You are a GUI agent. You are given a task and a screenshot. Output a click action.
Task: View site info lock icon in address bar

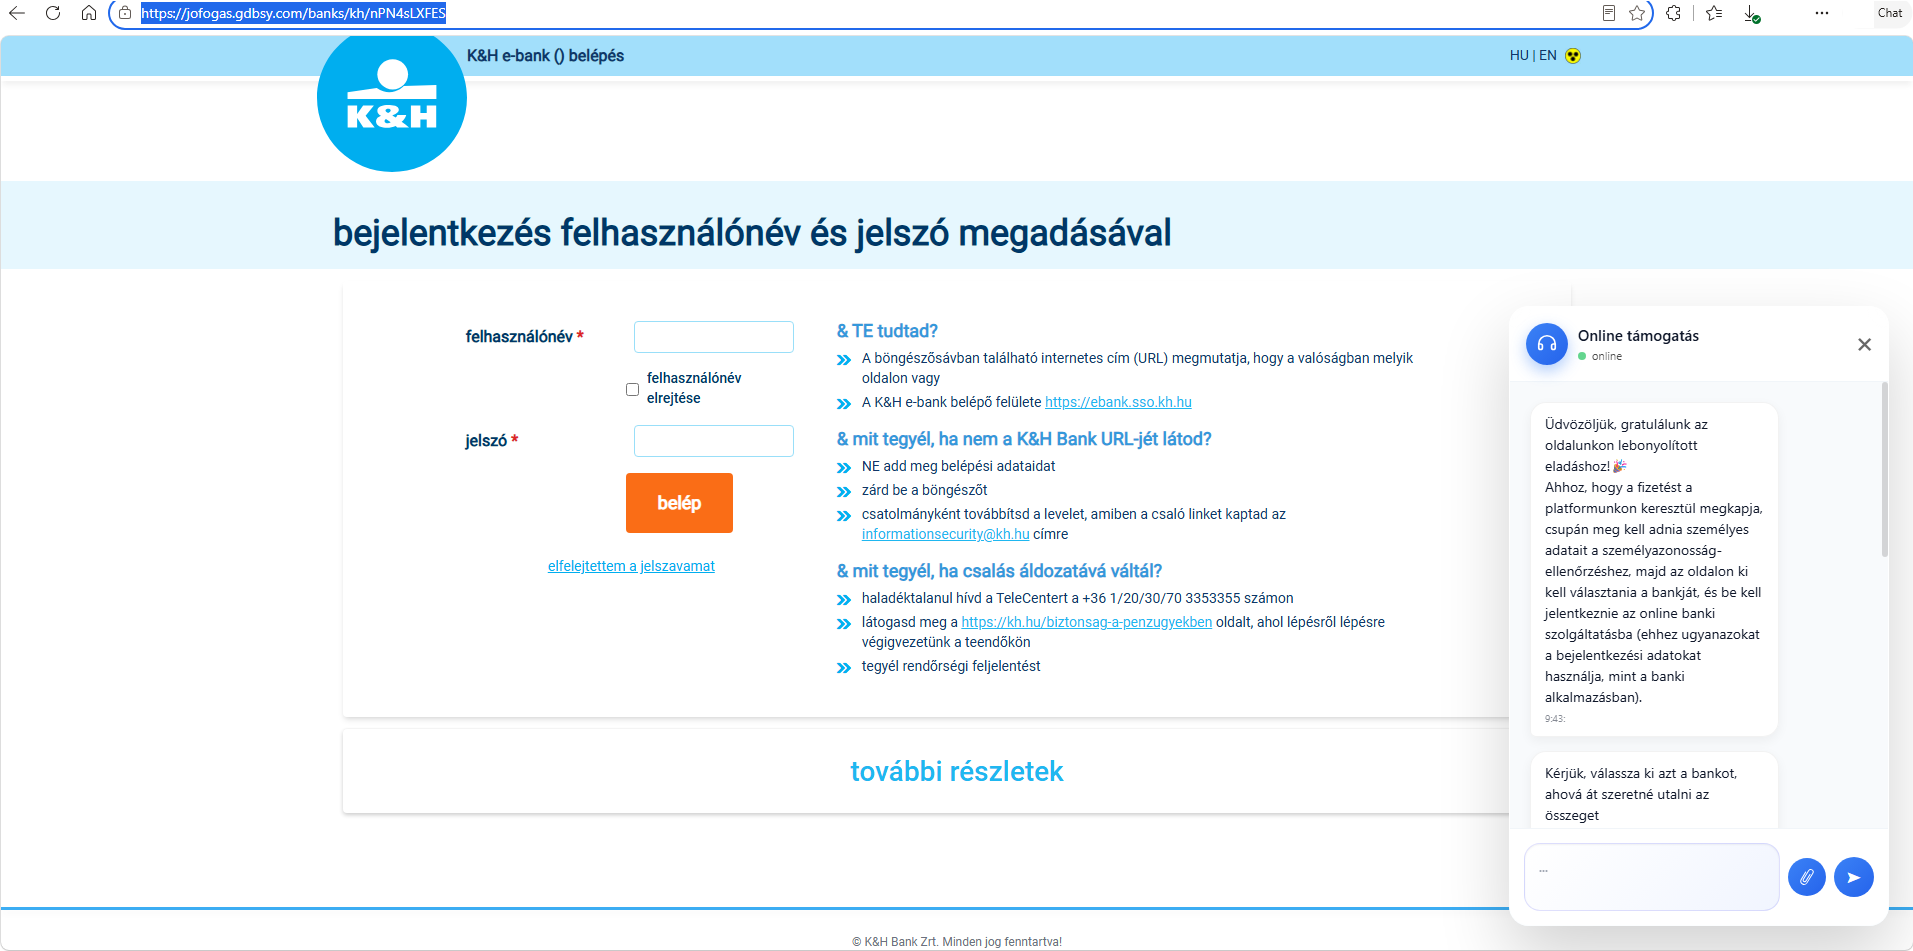pyautogui.click(x=125, y=13)
